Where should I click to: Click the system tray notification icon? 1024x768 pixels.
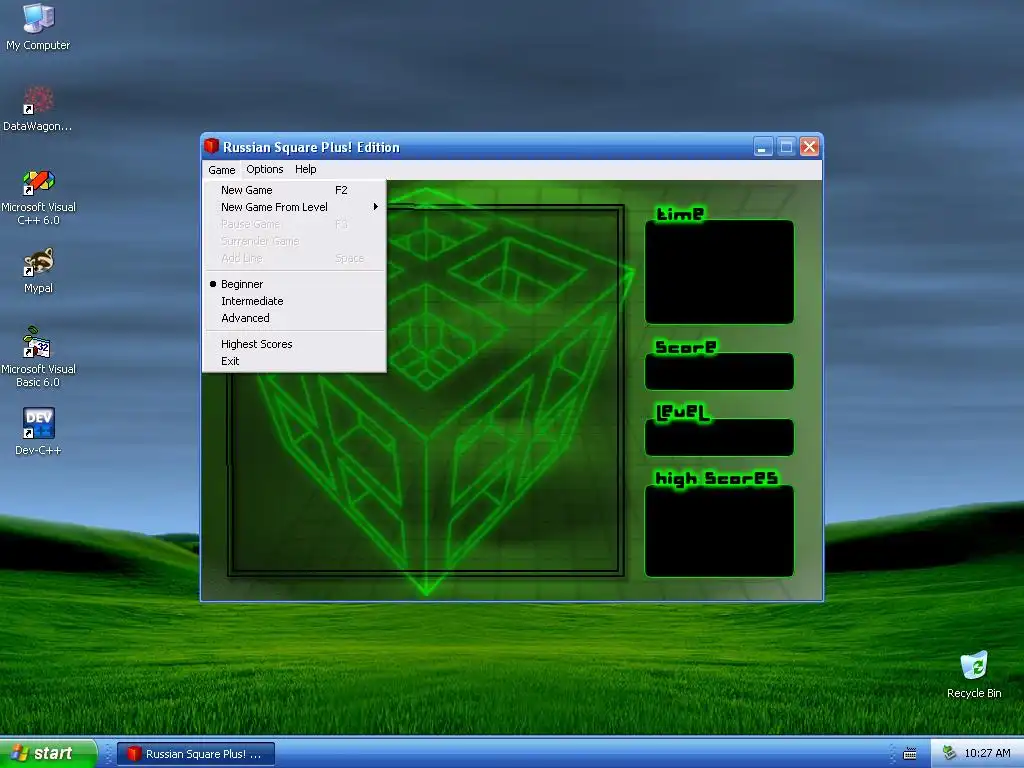(x=949, y=753)
